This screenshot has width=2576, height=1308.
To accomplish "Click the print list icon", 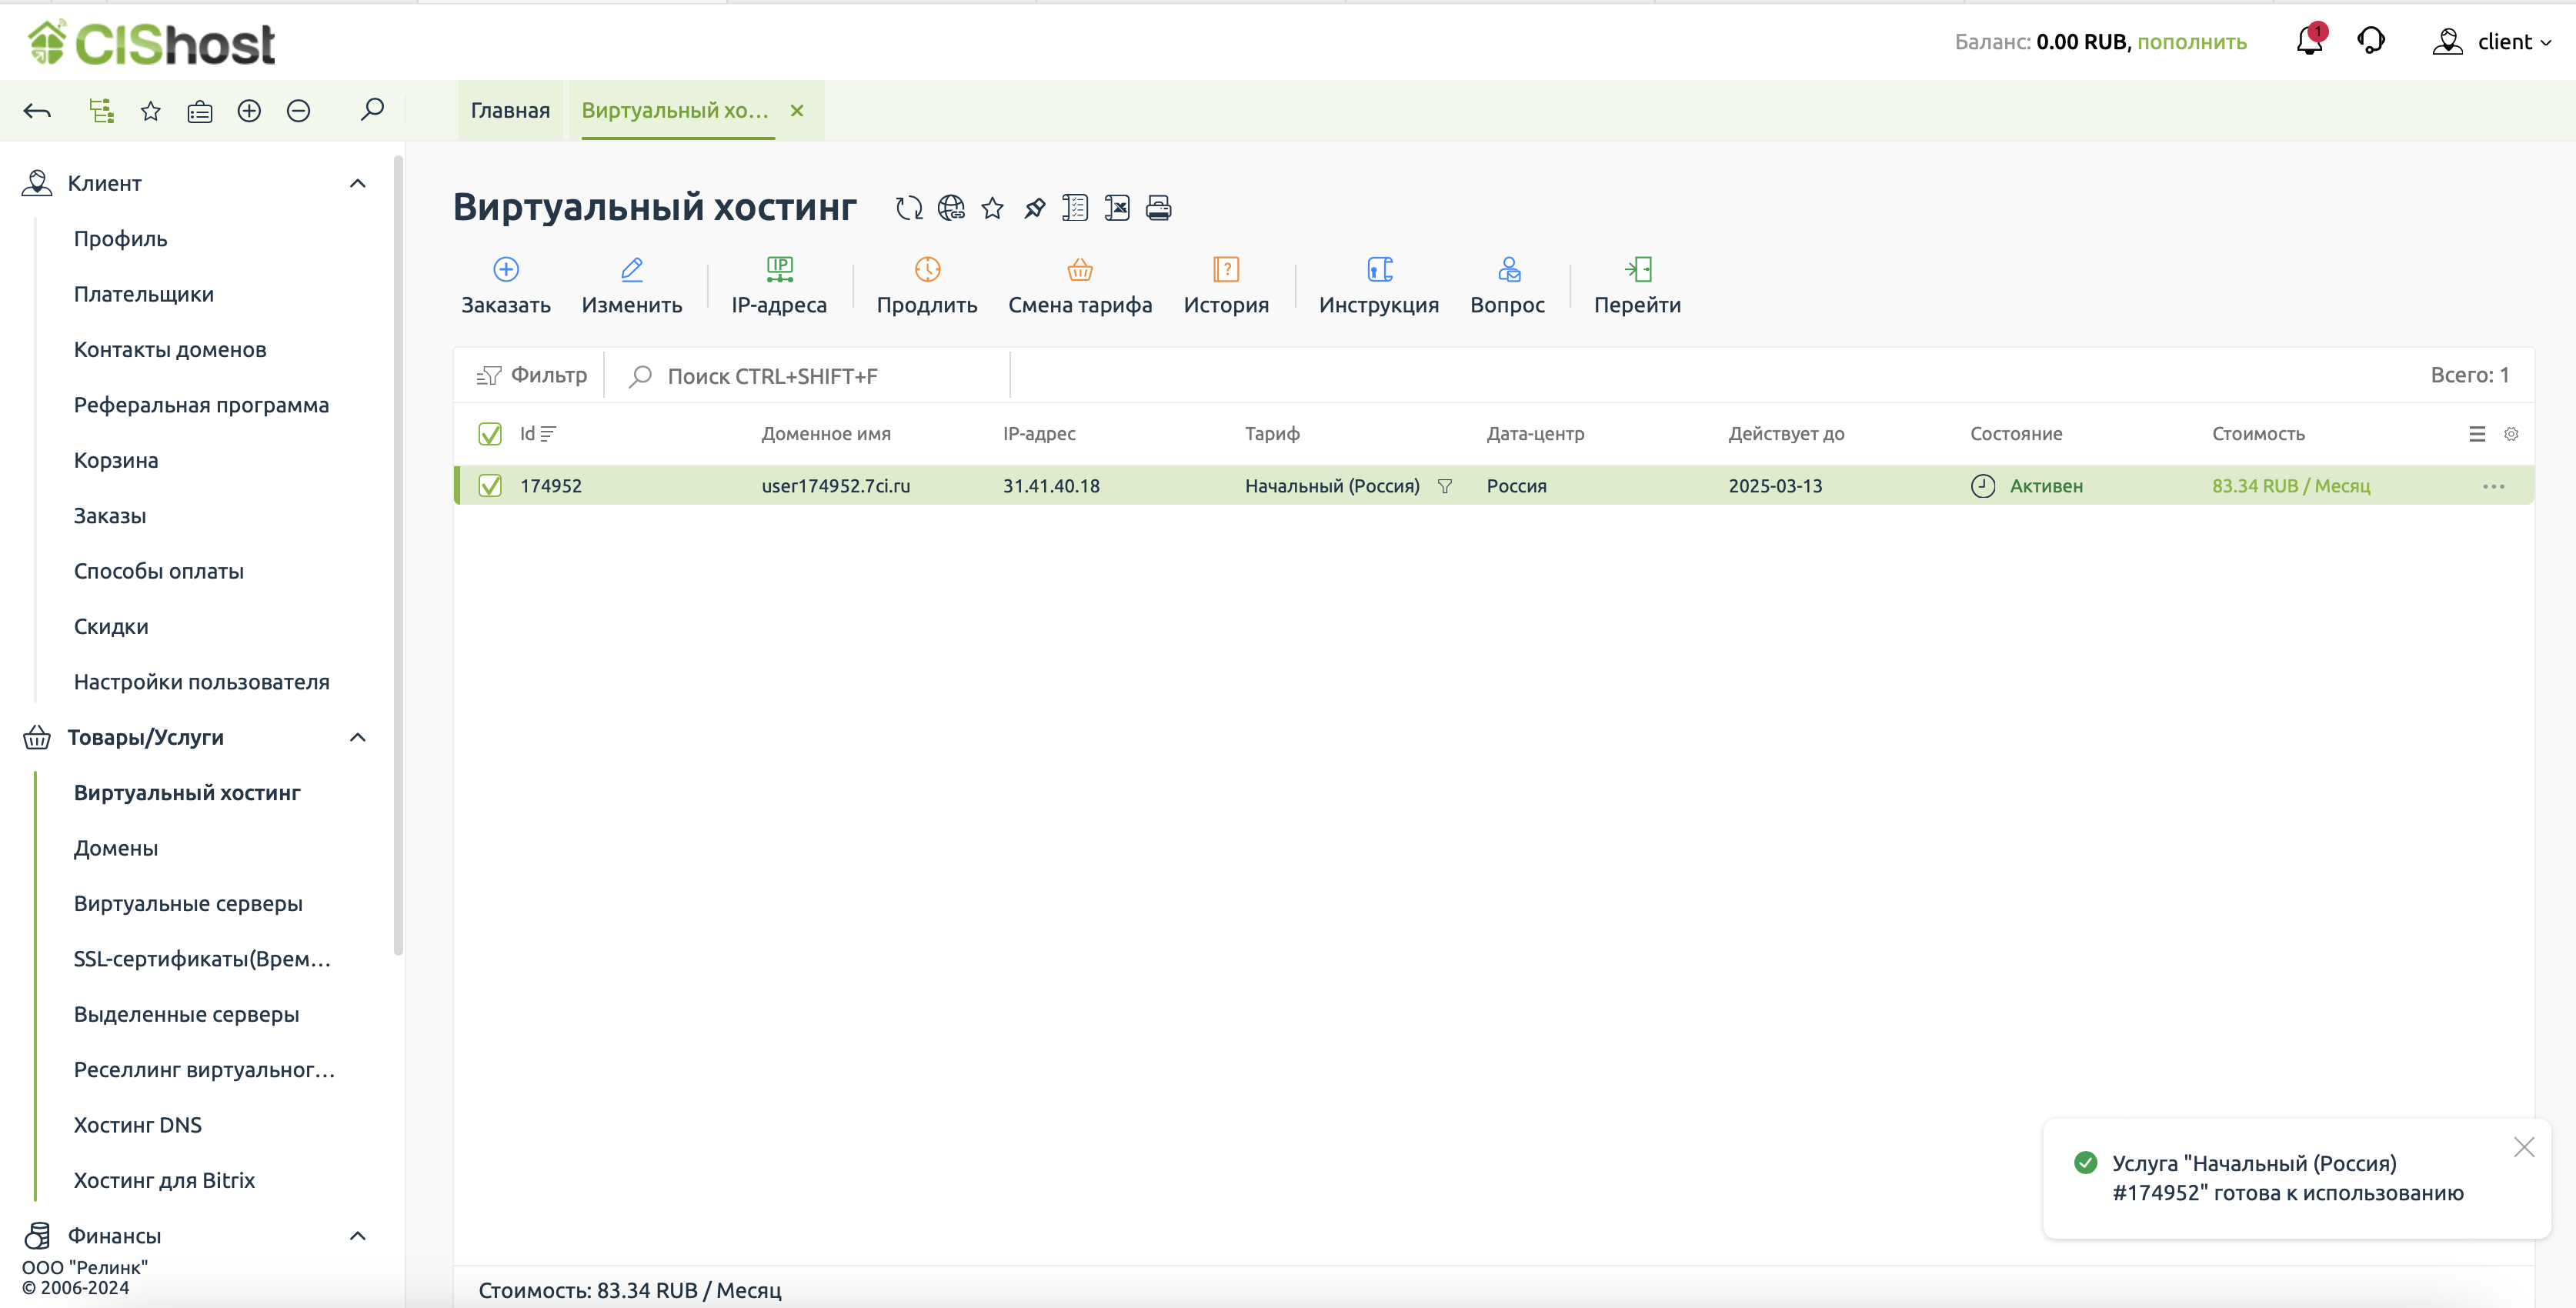I will tap(1158, 208).
